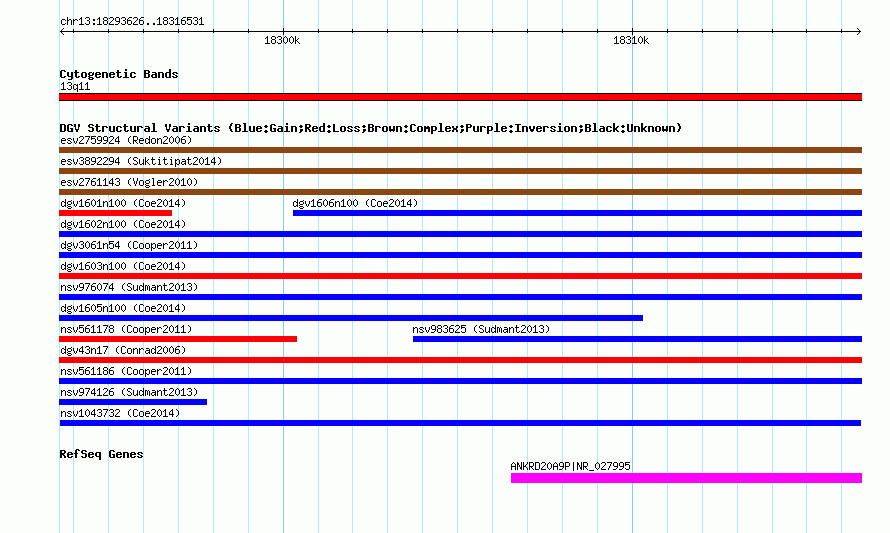Click the blue nsv1043732 gain bar
This screenshot has height=533, width=890.
tap(460, 423)
